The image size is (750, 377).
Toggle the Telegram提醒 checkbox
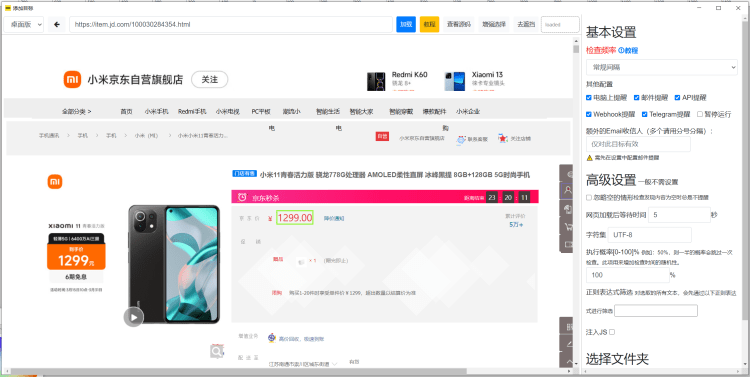tap(644, 114)
